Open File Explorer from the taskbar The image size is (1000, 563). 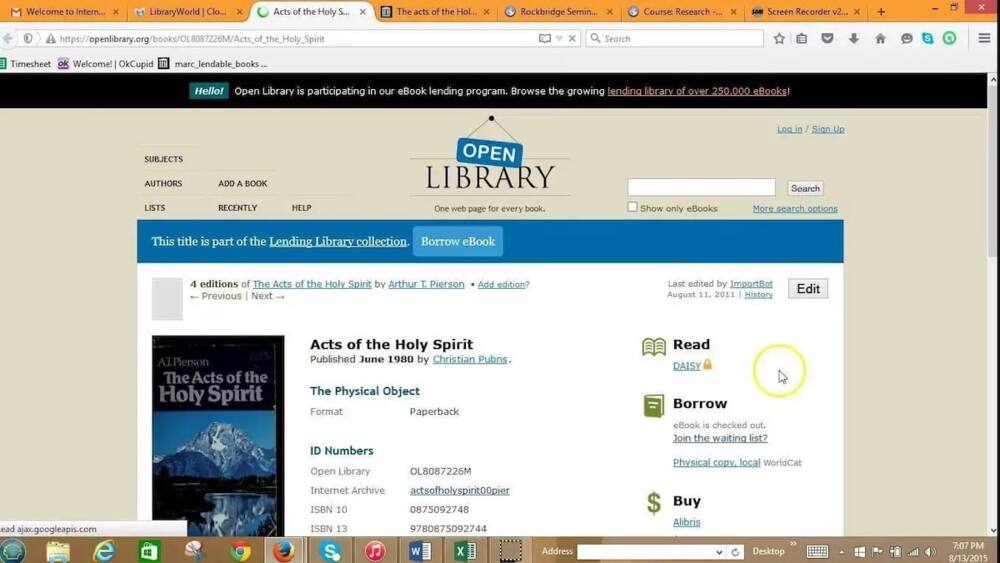[x=58, y=550]
